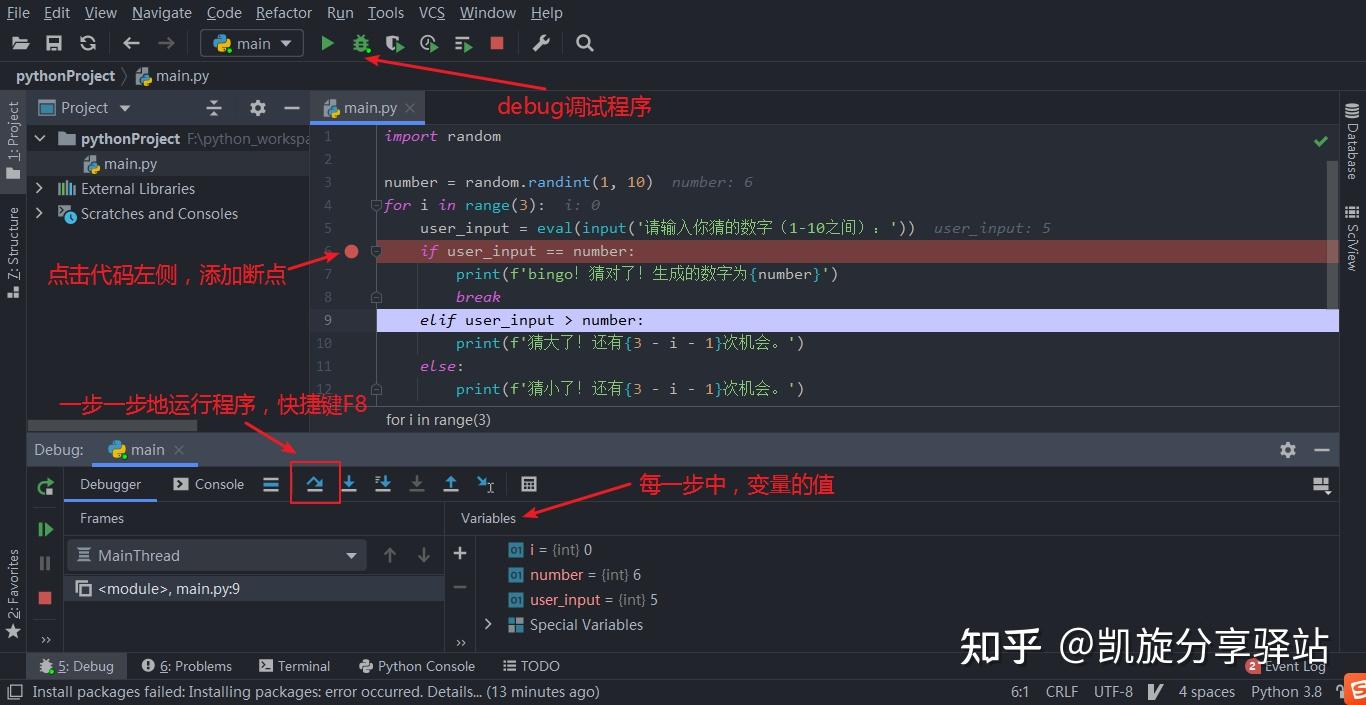Viewport: 1366px width, 705px height.
Task: Expand External Libraries in the project tree
Action: tap(38, 188)
